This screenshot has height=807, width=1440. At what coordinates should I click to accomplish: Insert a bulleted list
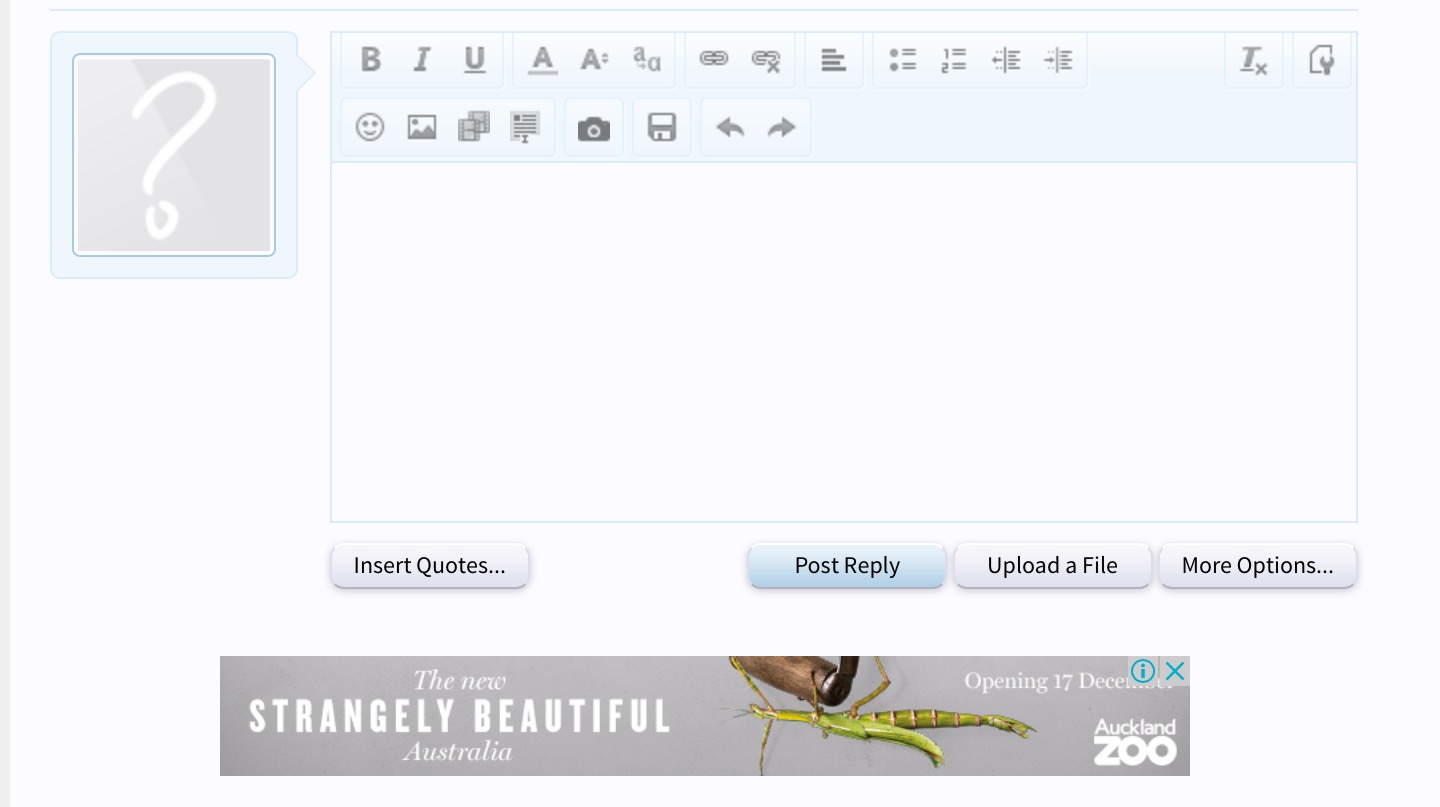pyautogui.click(x=902, y=60)
